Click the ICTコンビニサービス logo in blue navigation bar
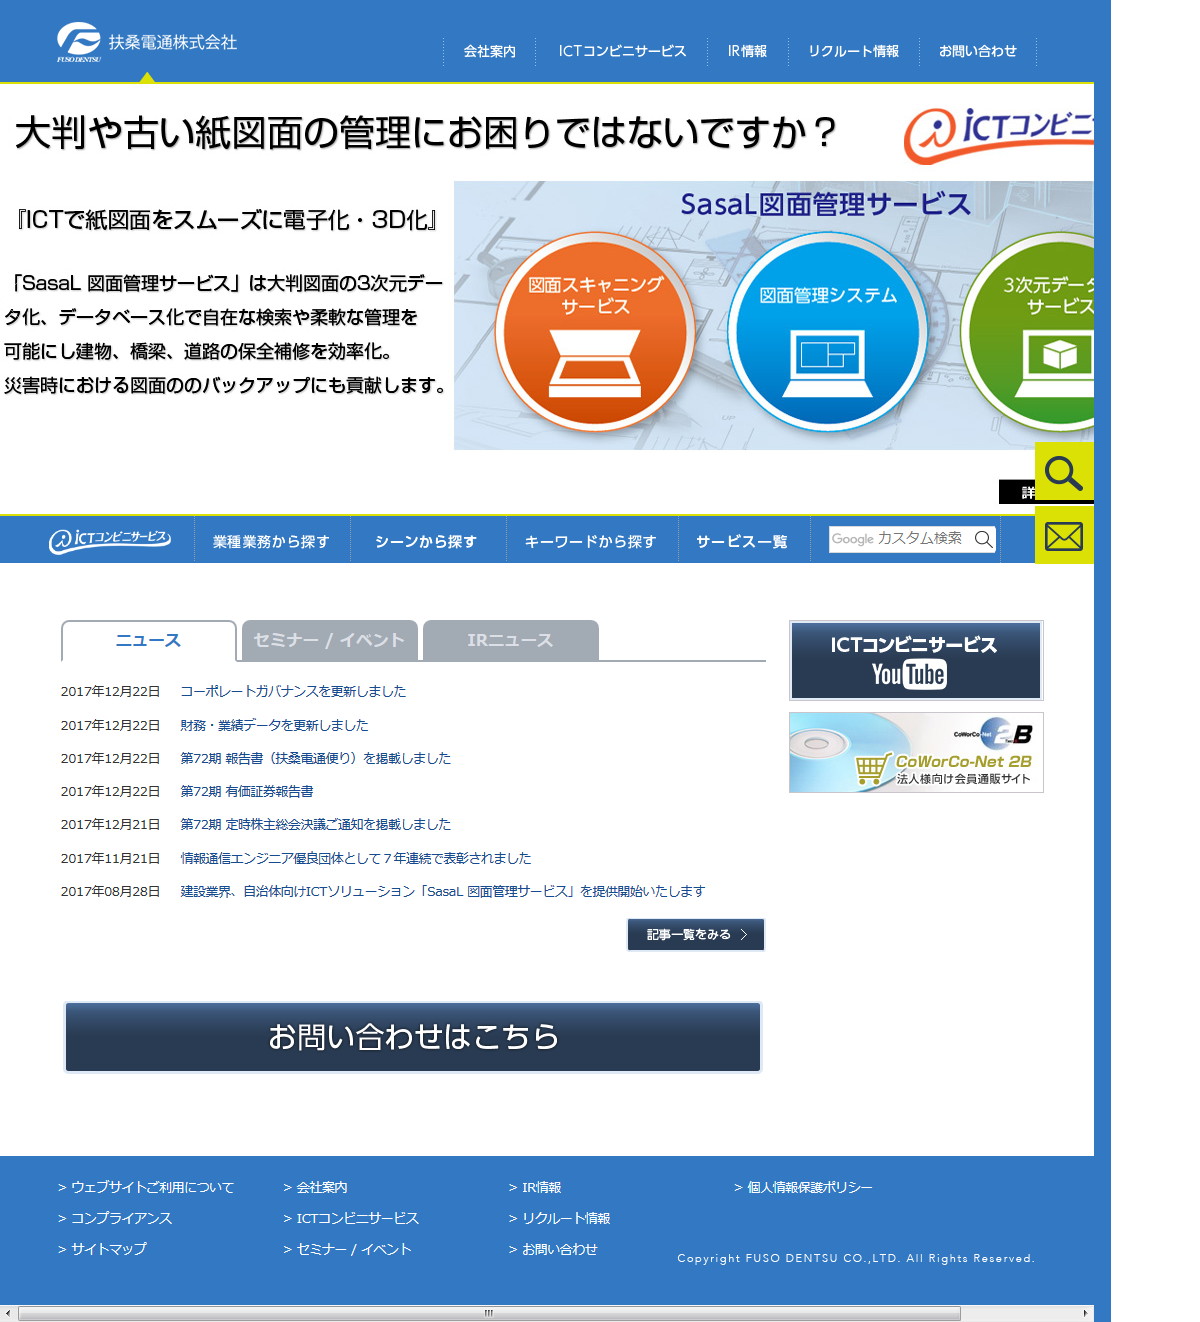This screenshot has height=1322, width=1200. [x=110, y=540]
